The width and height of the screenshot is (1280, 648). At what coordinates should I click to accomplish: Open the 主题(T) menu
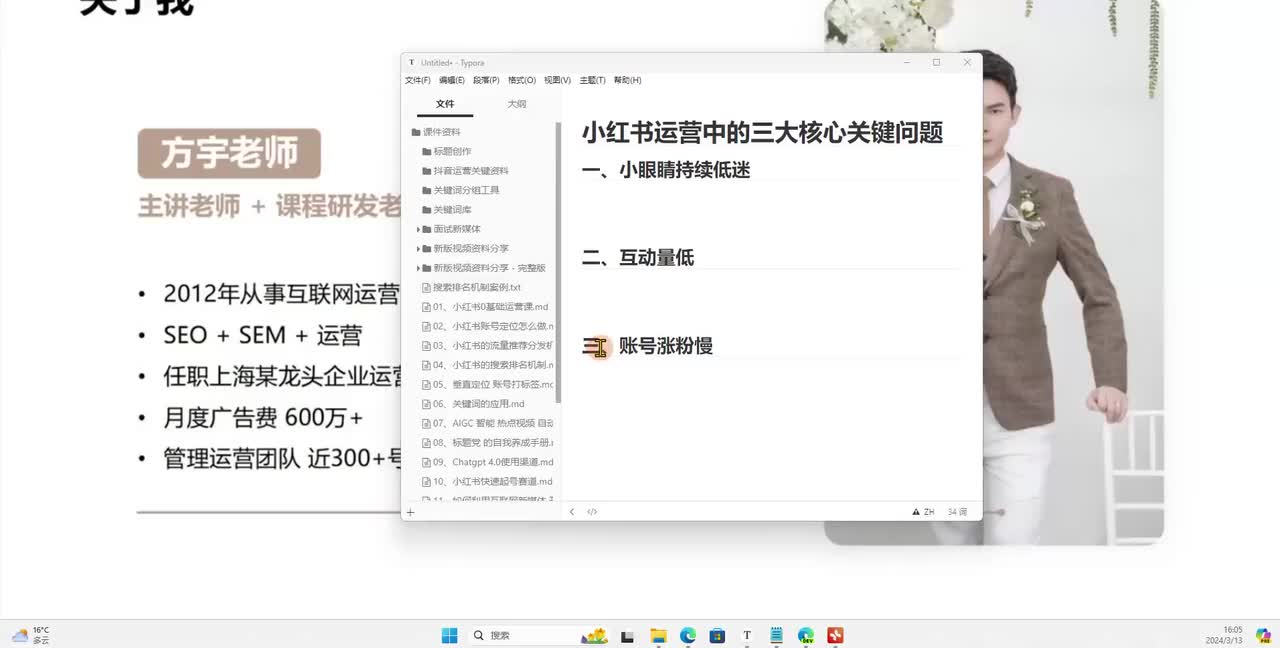[593, 80]
